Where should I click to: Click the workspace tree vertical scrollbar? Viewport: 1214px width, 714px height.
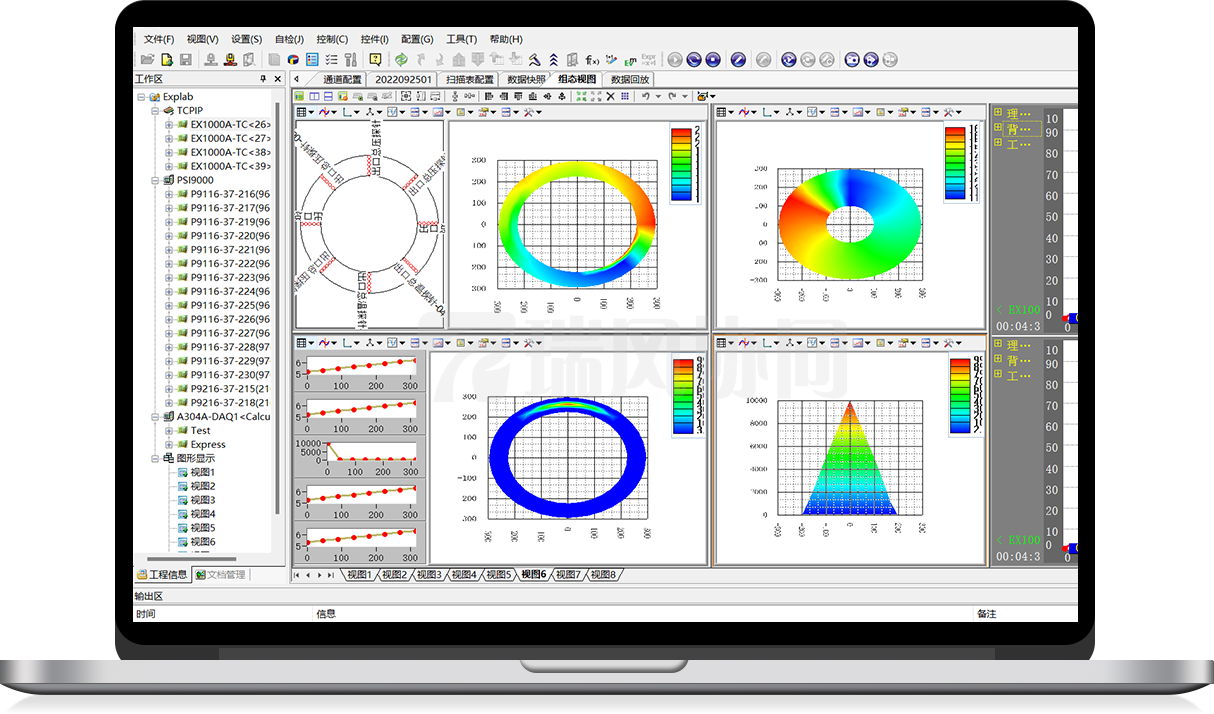276,300
